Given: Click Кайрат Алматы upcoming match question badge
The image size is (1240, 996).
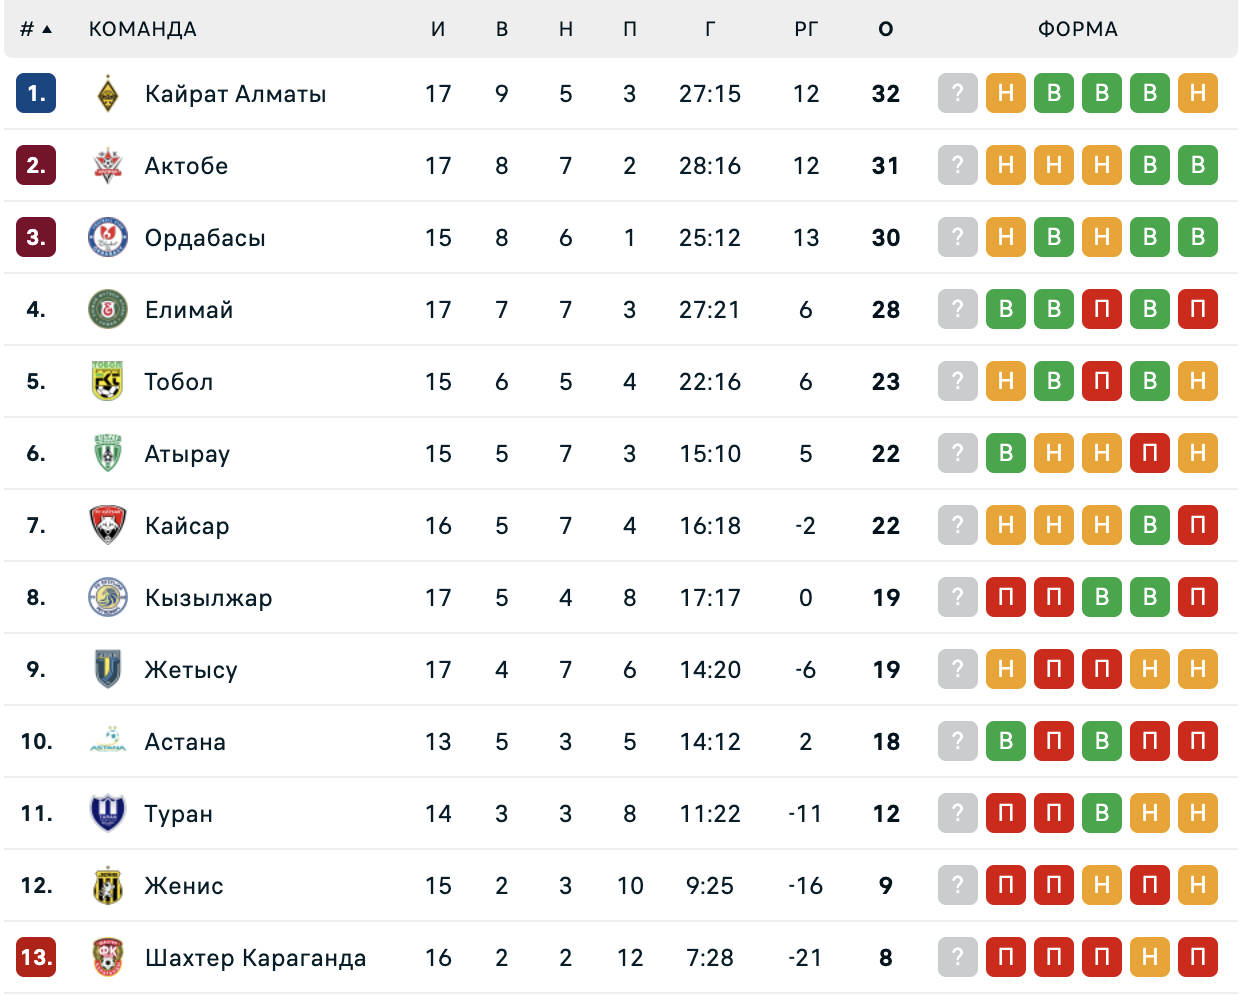Looking at the screenshot, I should click(x=958, y=94).
